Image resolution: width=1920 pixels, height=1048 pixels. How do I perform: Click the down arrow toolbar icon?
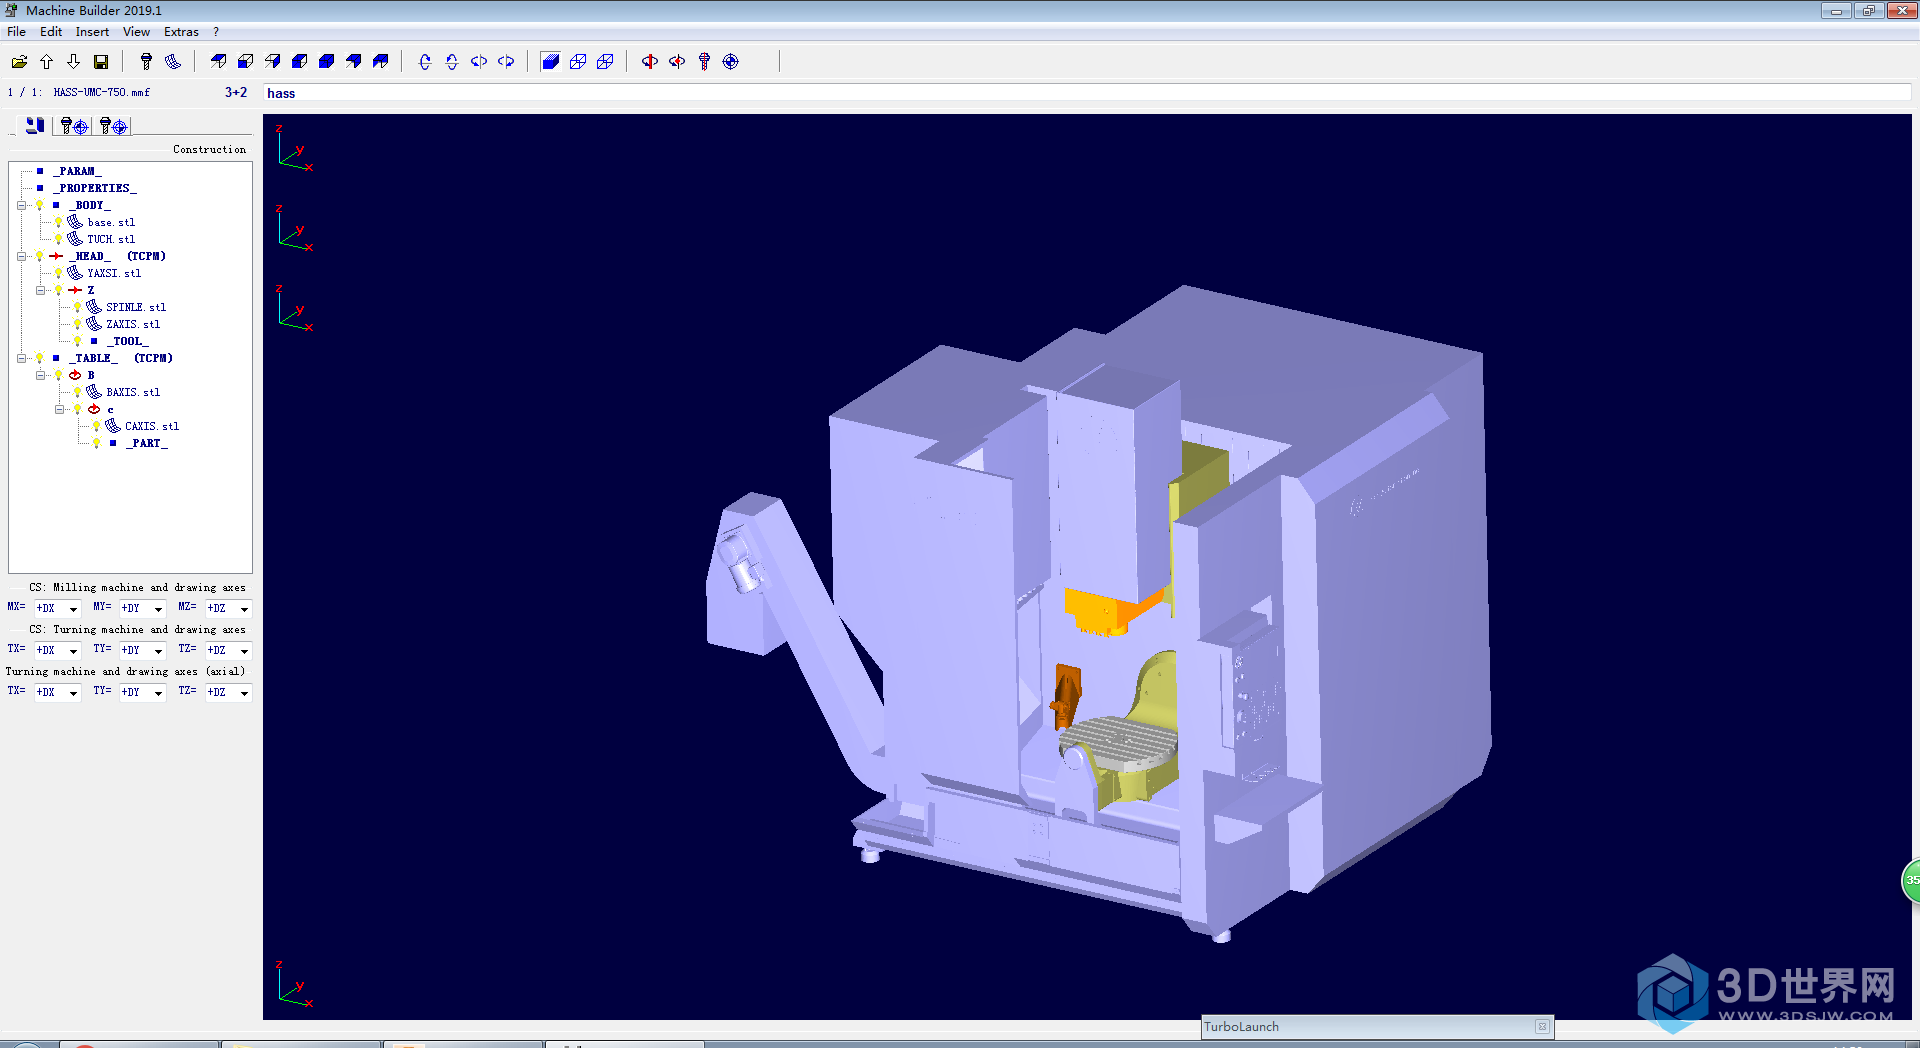click(x=73, y=62)
